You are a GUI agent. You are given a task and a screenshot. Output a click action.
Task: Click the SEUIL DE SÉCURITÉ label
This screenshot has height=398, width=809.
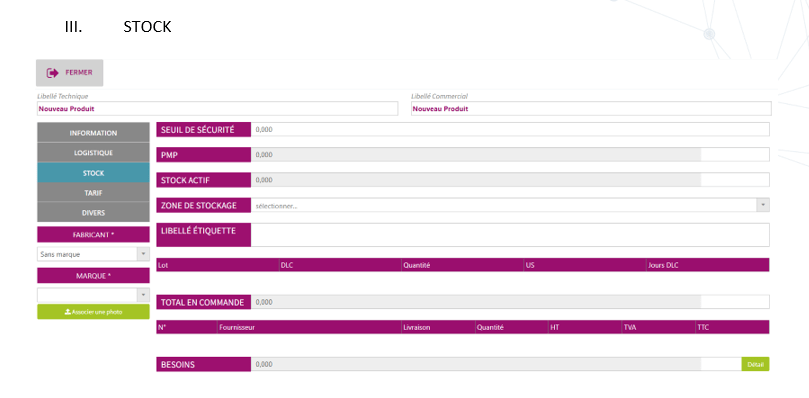(x=204, y=130)
